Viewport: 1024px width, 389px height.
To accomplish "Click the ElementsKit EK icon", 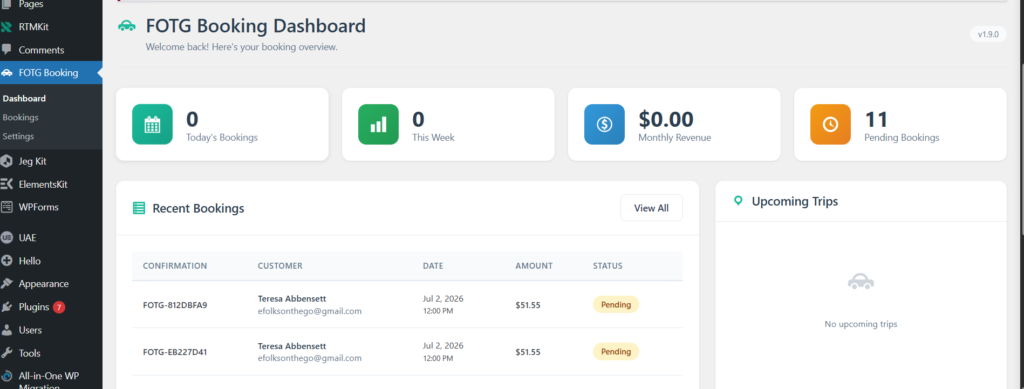I will pos(7,184).
